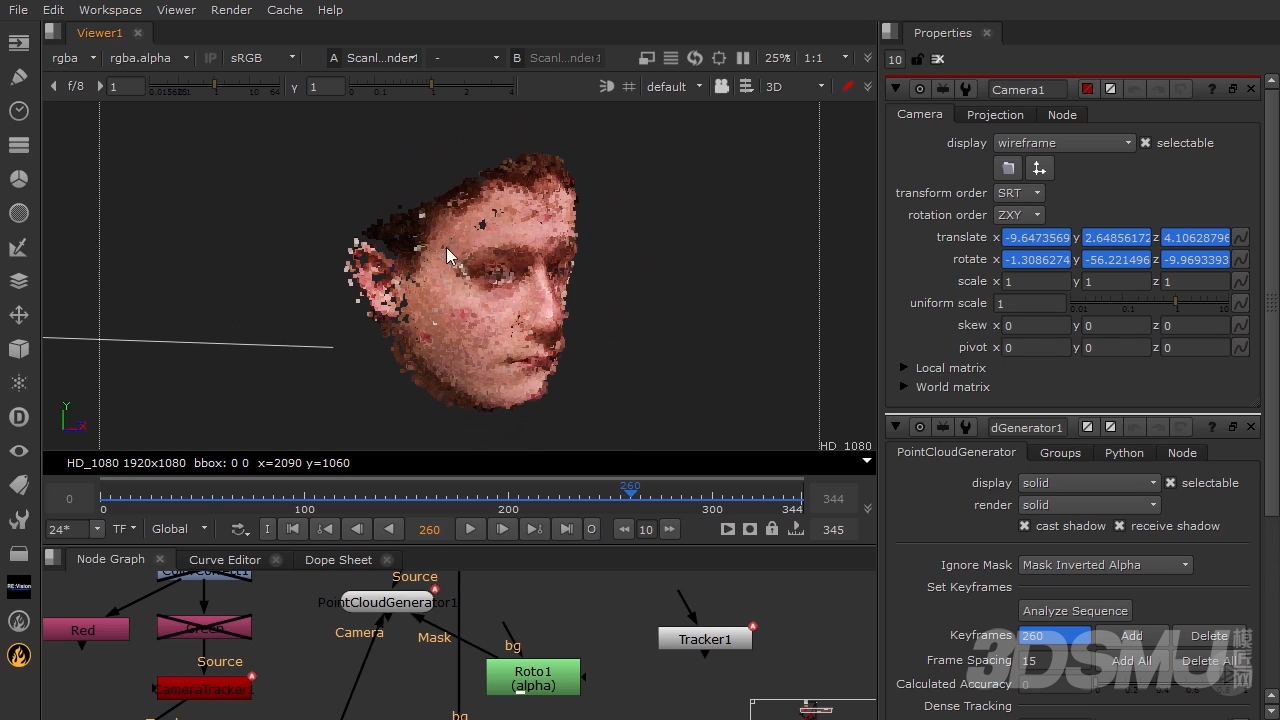This screenshot has height=720, width=1280.
Task: Click the viewer gain slider
Action: (x=215, y=87)
